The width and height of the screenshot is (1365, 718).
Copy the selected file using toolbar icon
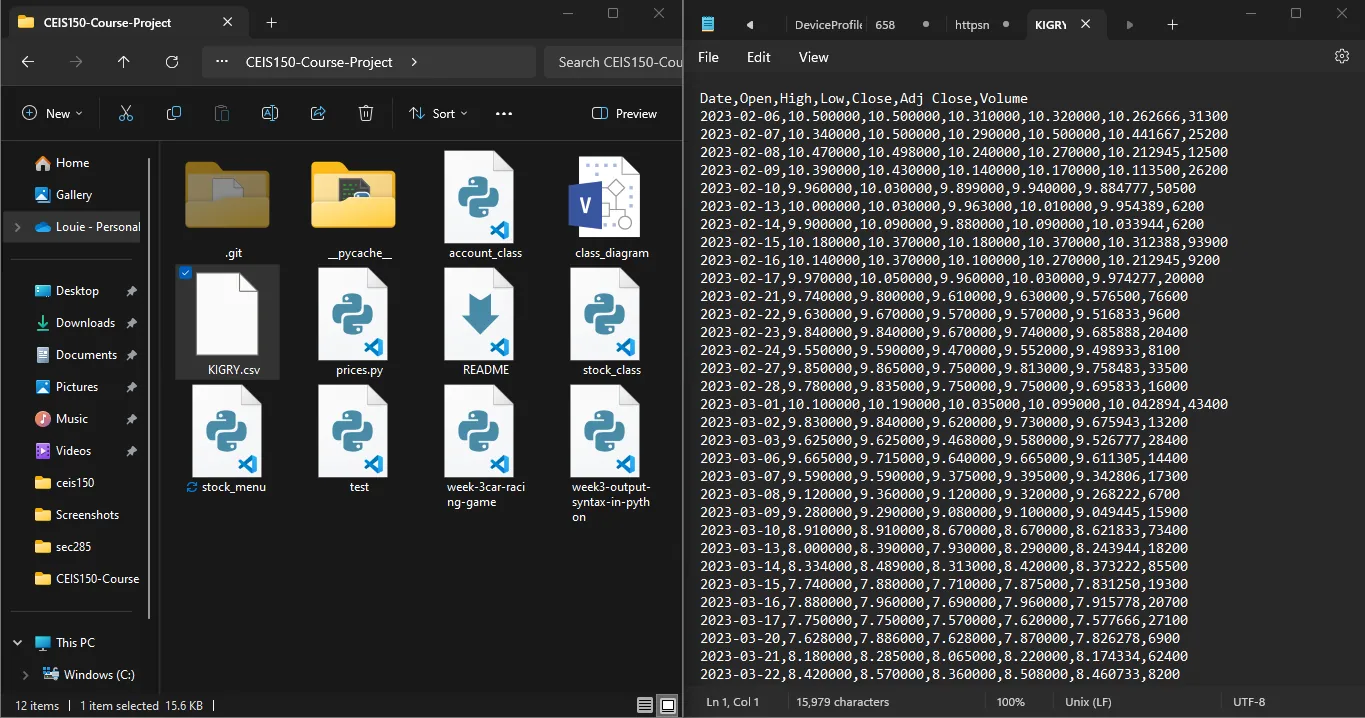174,114
